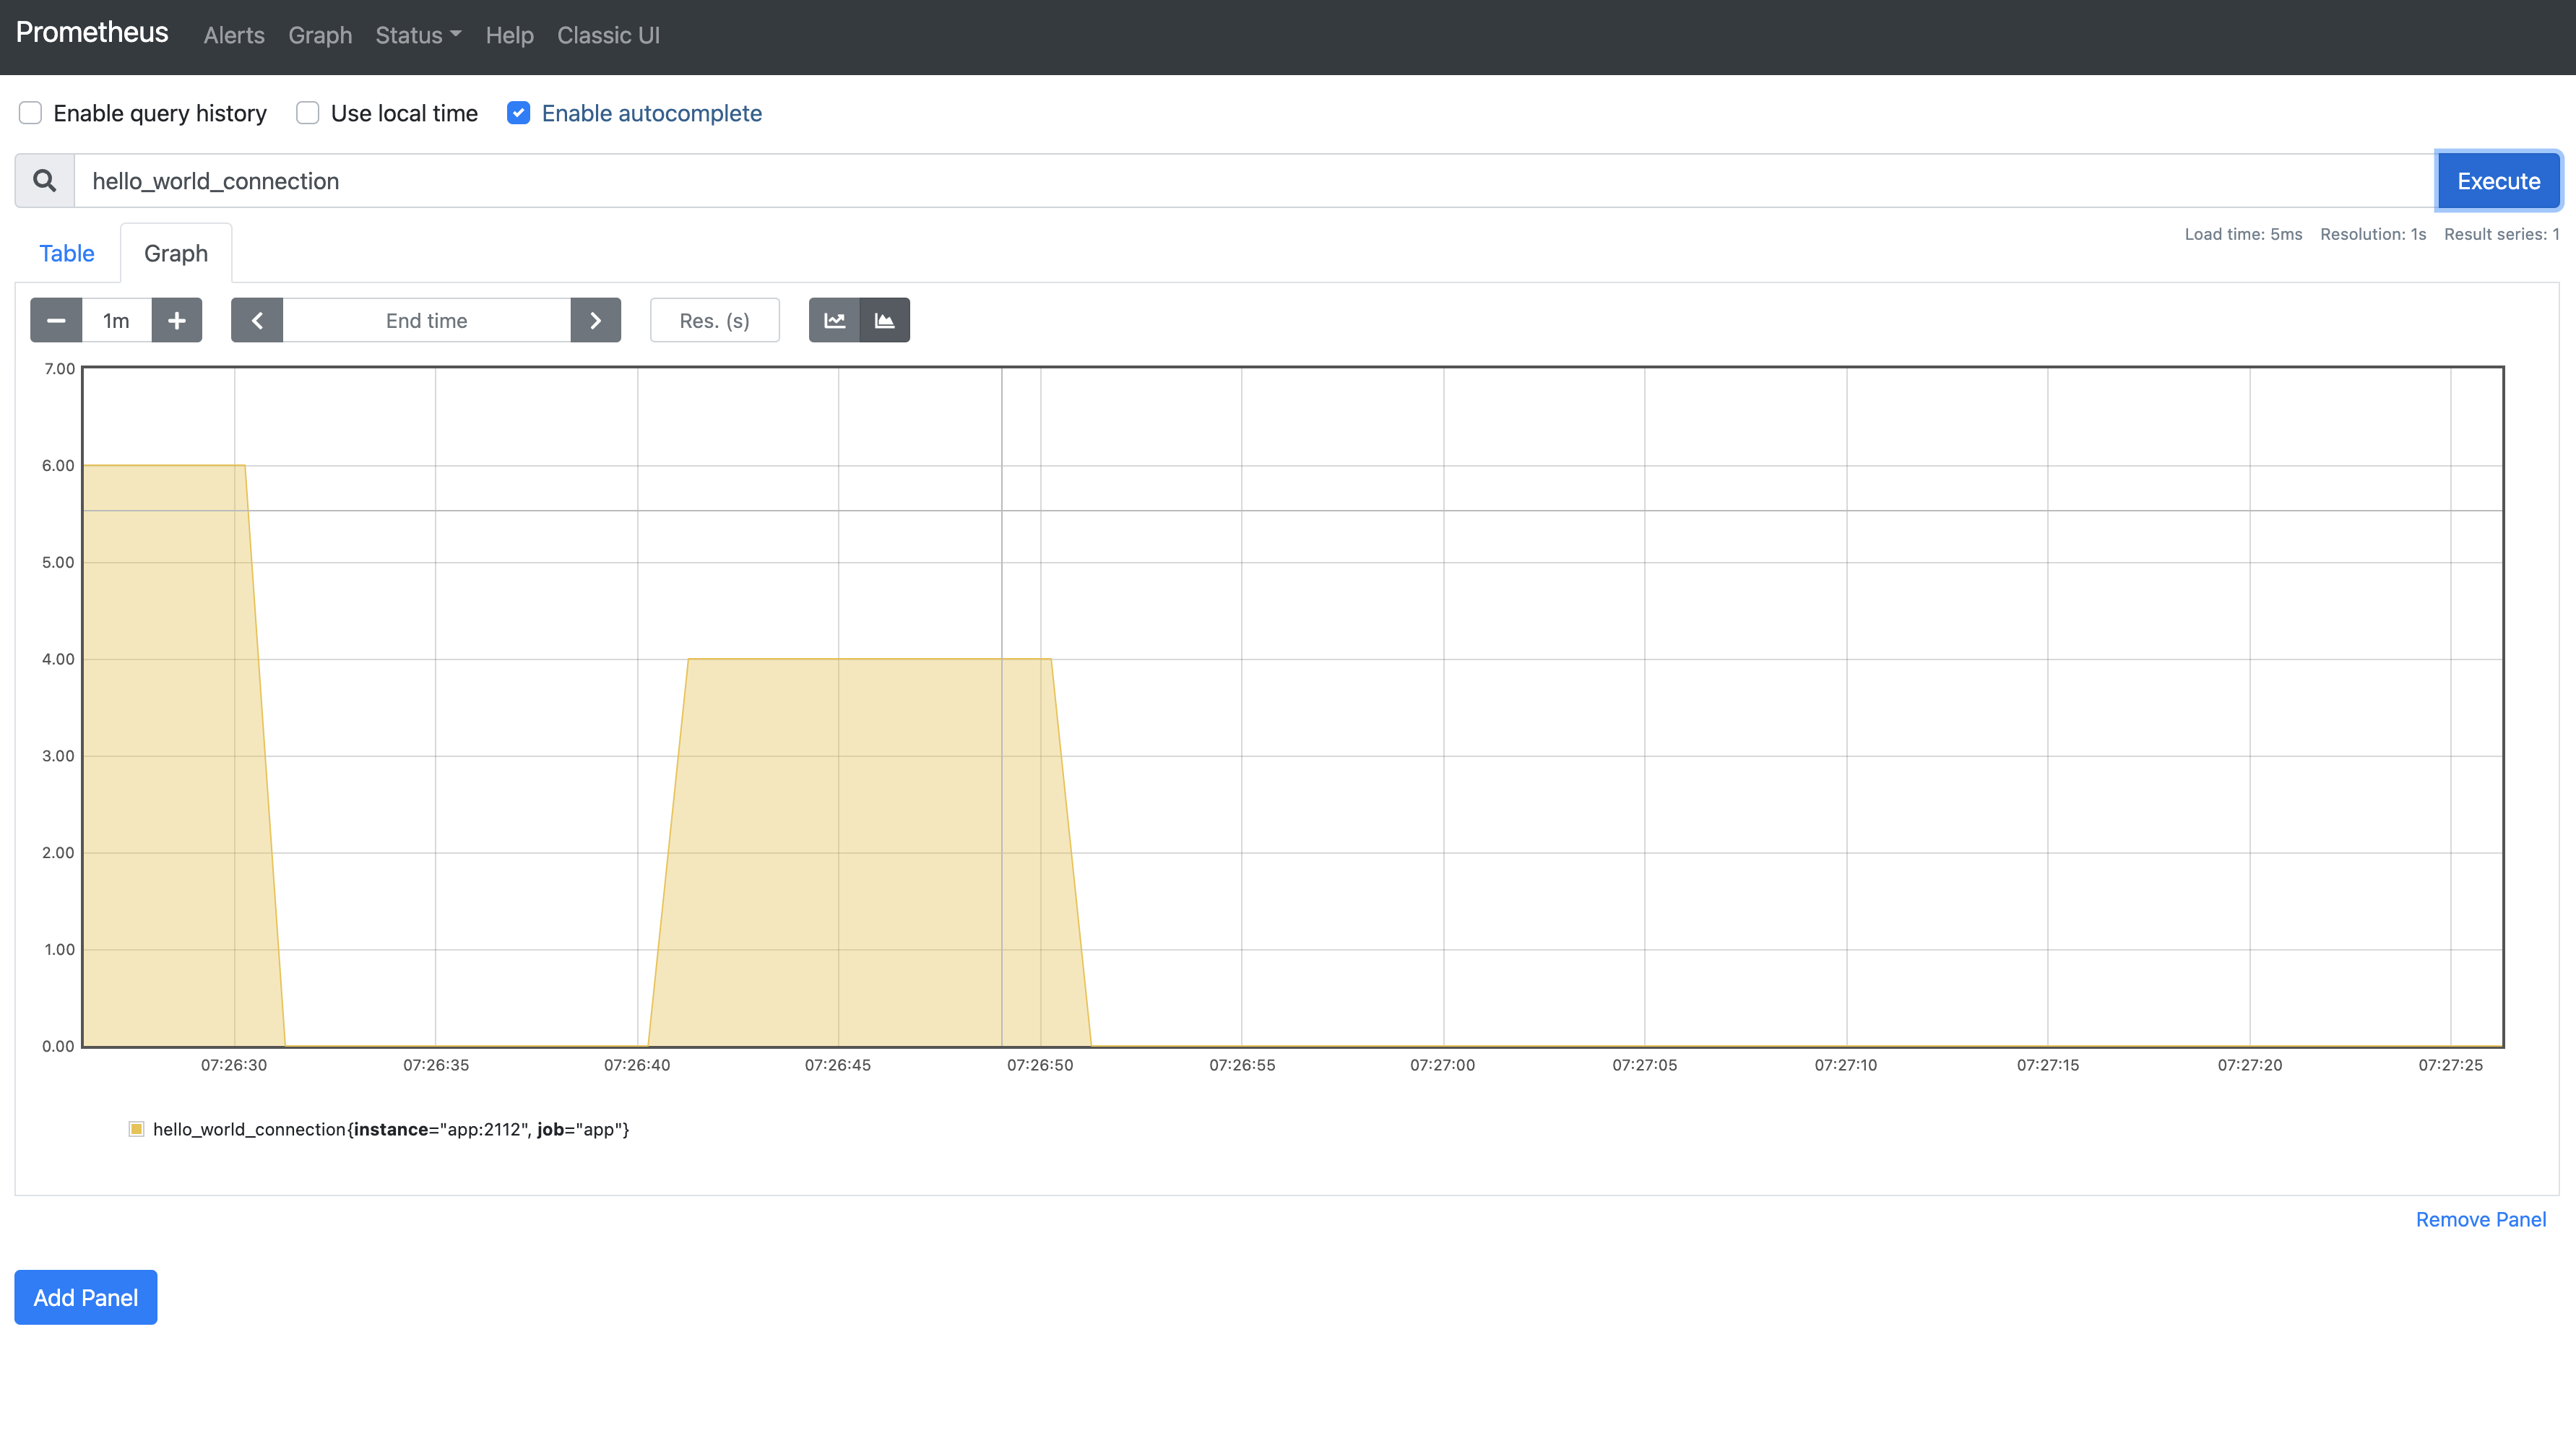2576x1449 pixels.
Task: Enable query history checkbox
Action: point(30,113)
